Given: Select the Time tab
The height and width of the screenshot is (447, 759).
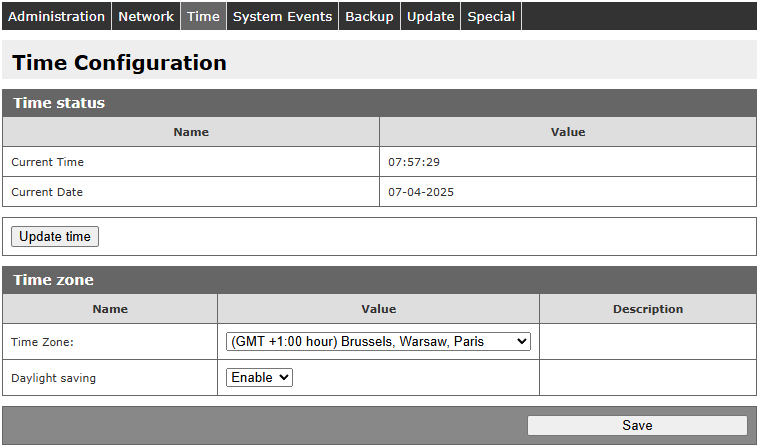Looking at the screenshot, I should (203, 16).
